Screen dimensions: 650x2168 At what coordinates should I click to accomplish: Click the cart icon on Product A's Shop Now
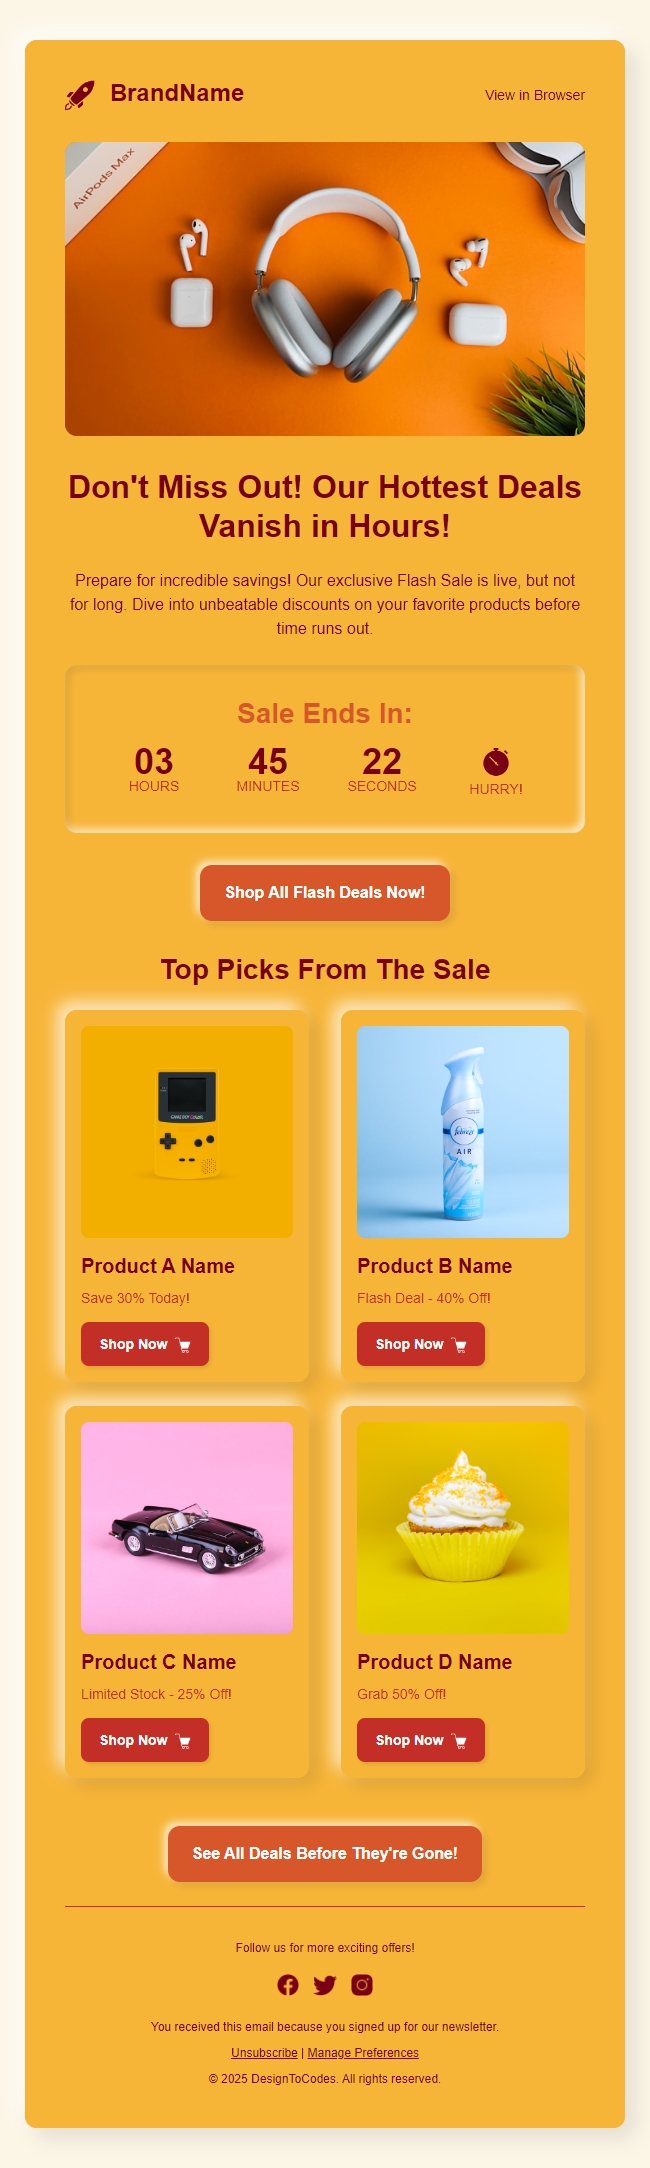pos(184,1344)
